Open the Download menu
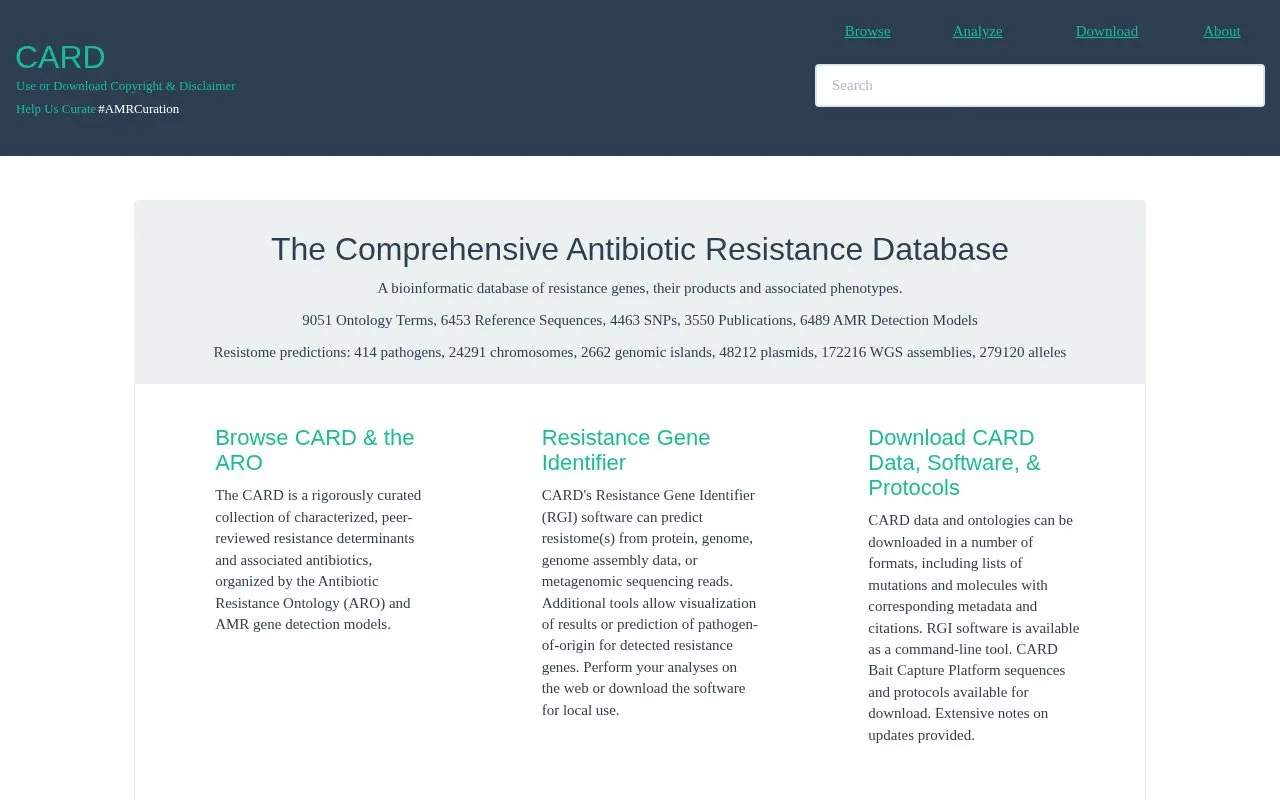 click(1106, 31)
